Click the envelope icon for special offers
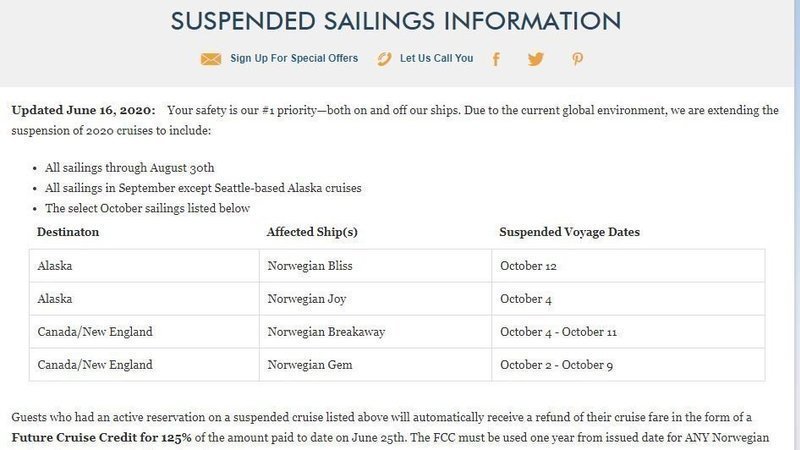Screen dimensions: 800x450 click(210, 59)
